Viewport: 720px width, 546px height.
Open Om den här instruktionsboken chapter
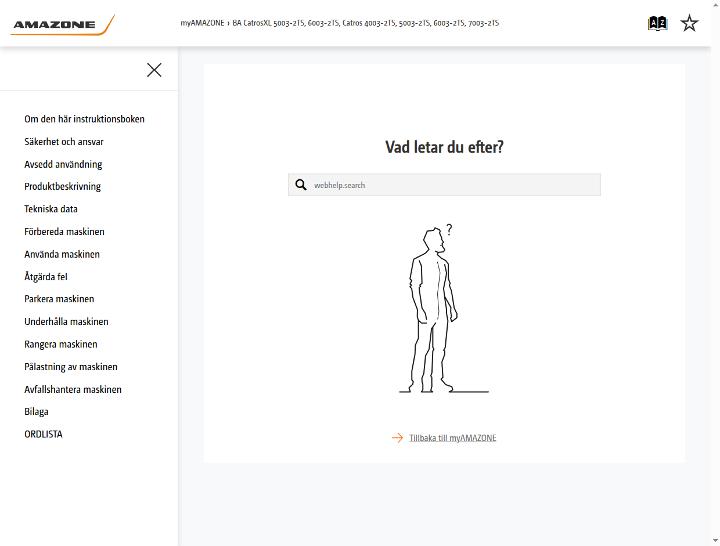84,119
